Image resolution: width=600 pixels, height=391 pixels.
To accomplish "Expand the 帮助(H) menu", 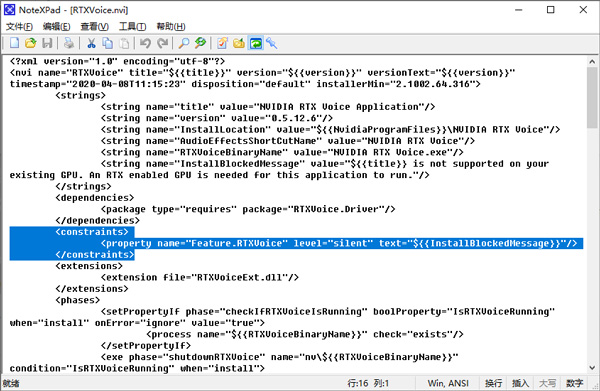I will tap(171, 26).
